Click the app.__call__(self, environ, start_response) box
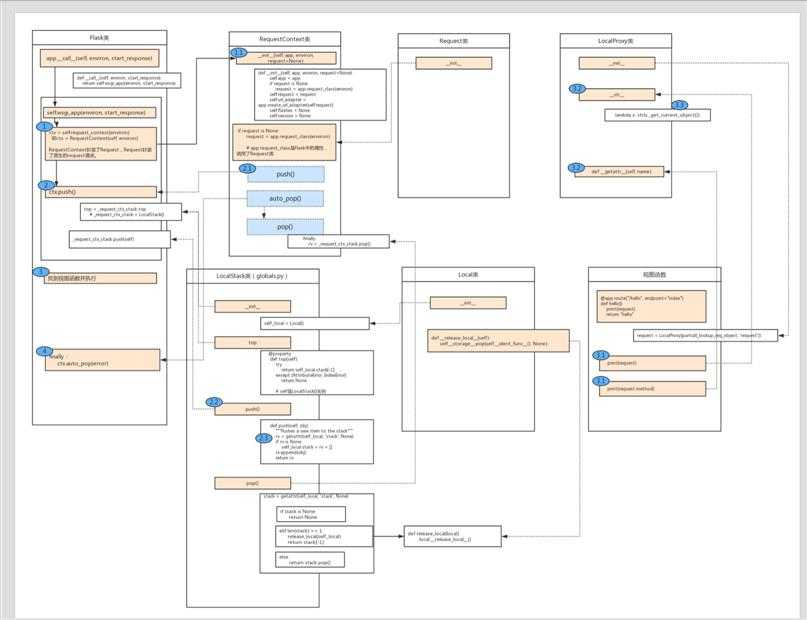This screenshot has width=807, height=620. click(x=99, y=58)
